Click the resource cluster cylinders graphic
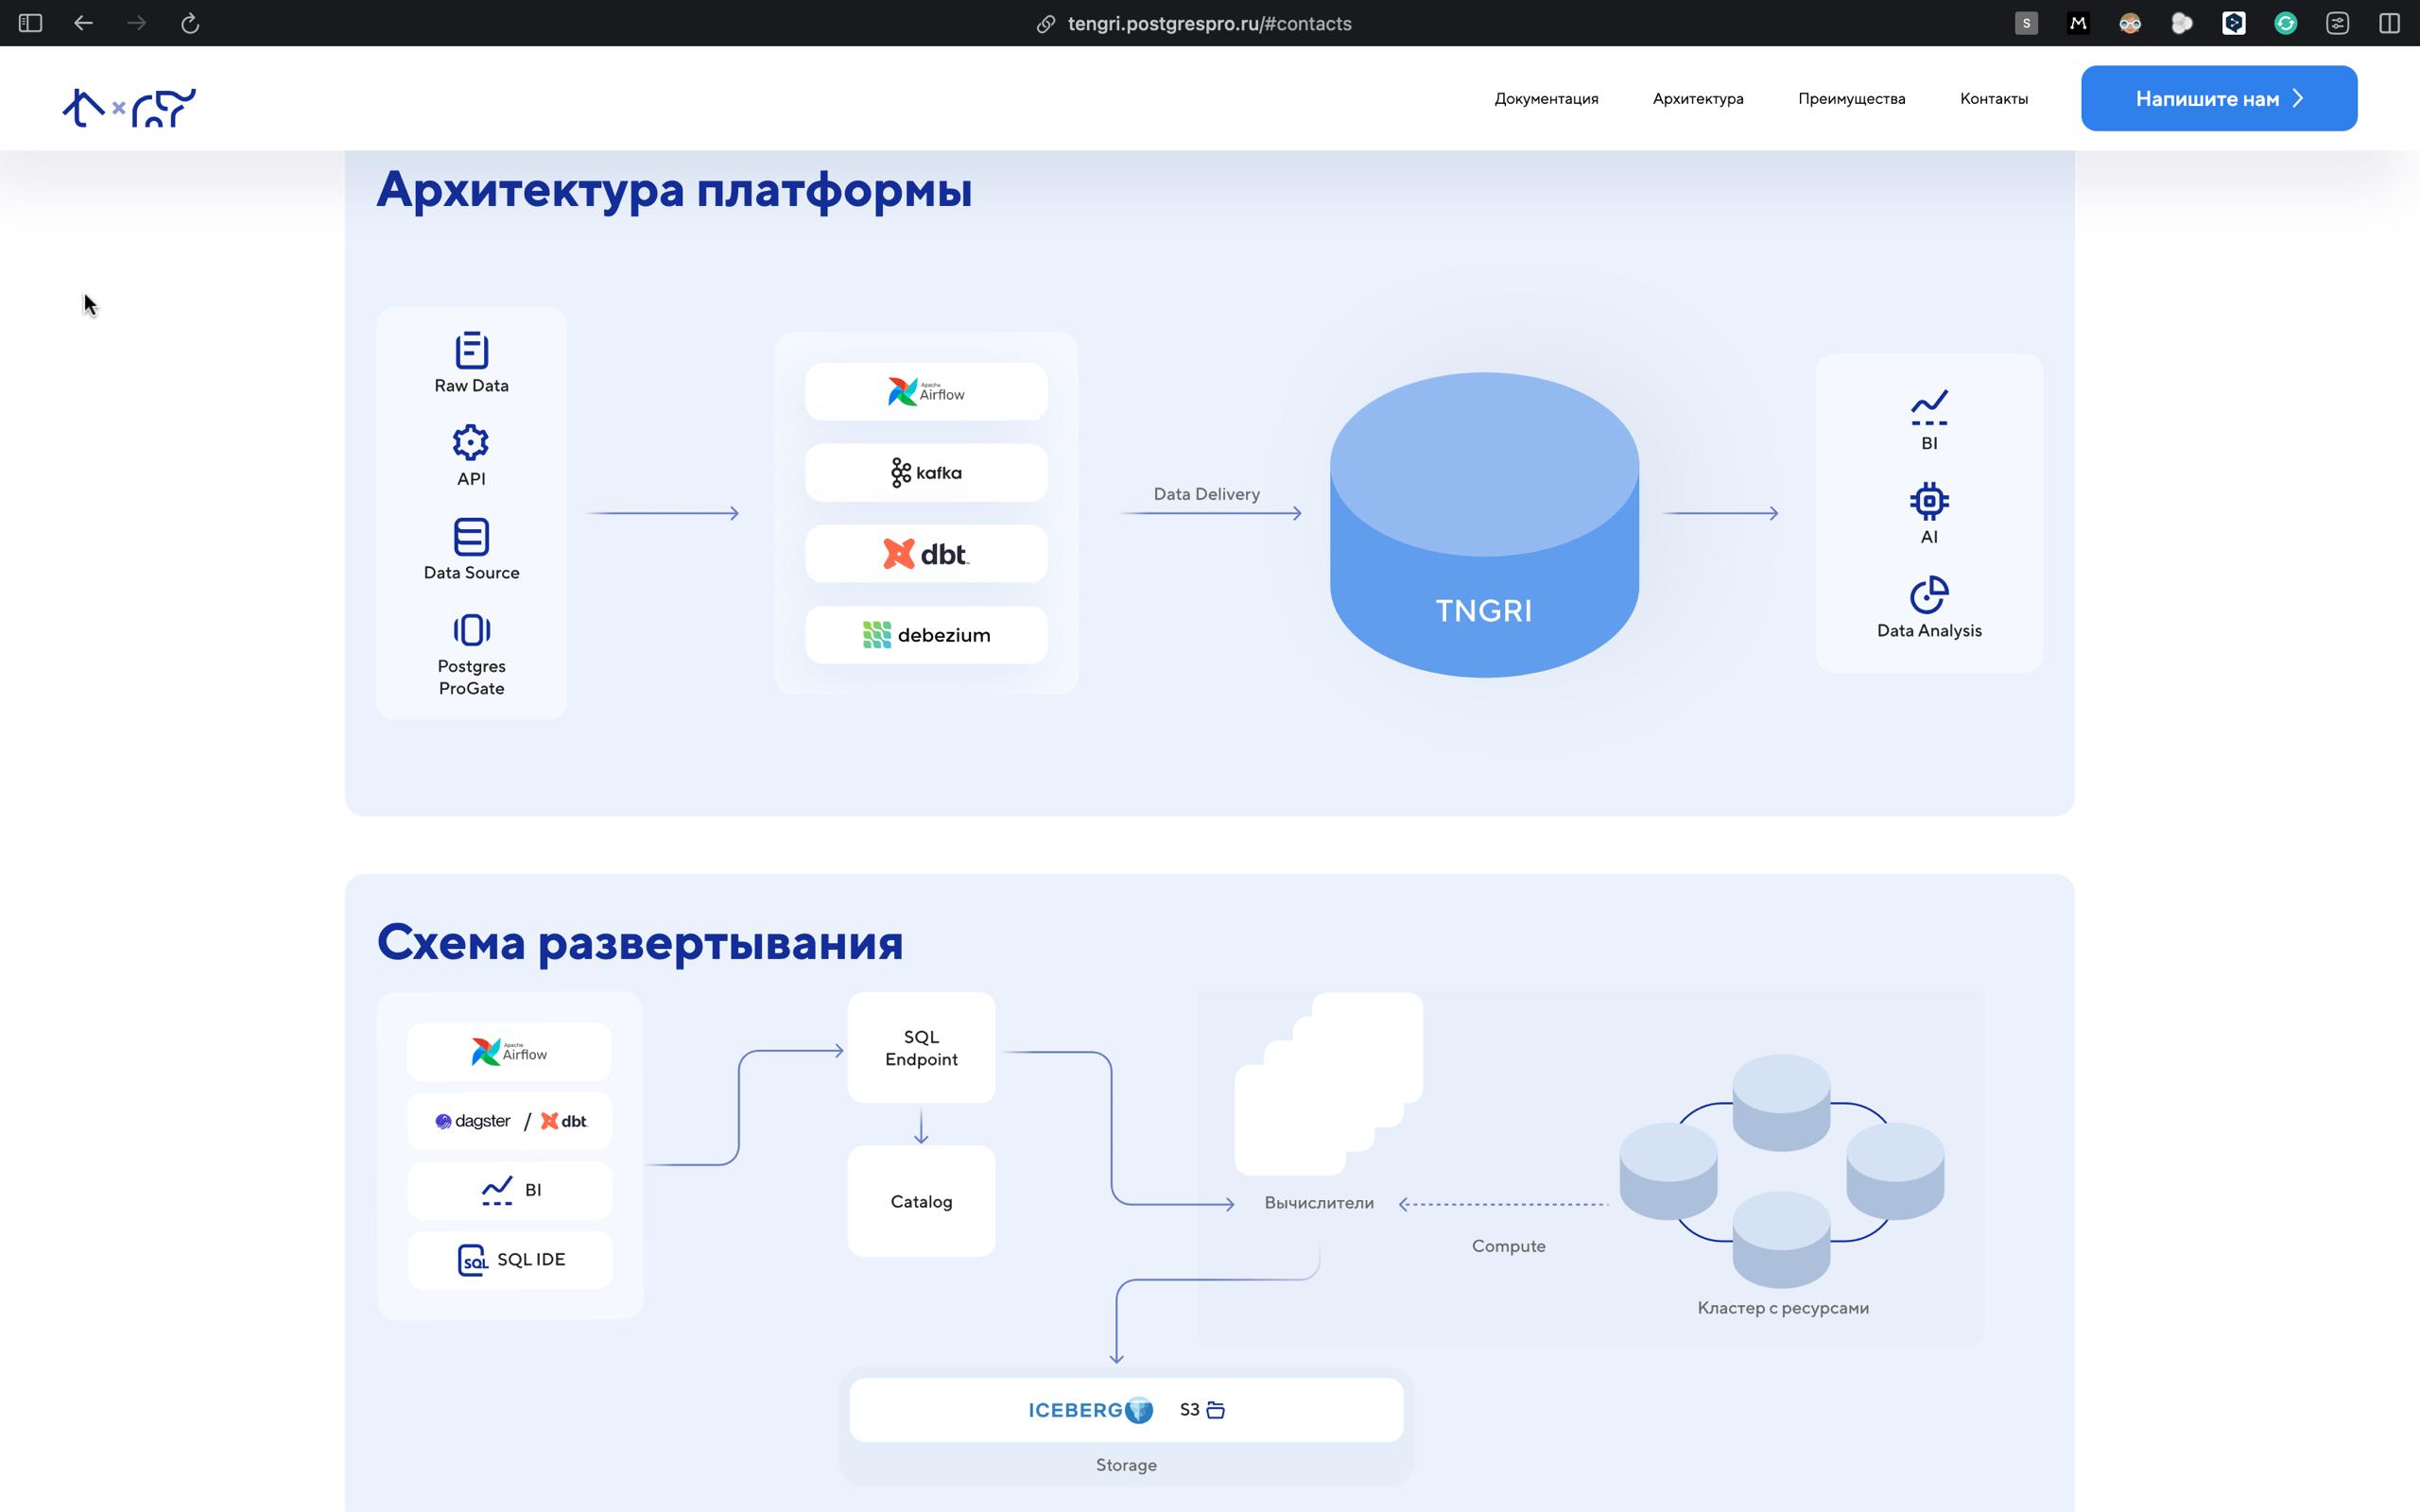 click(1781, 1171)
